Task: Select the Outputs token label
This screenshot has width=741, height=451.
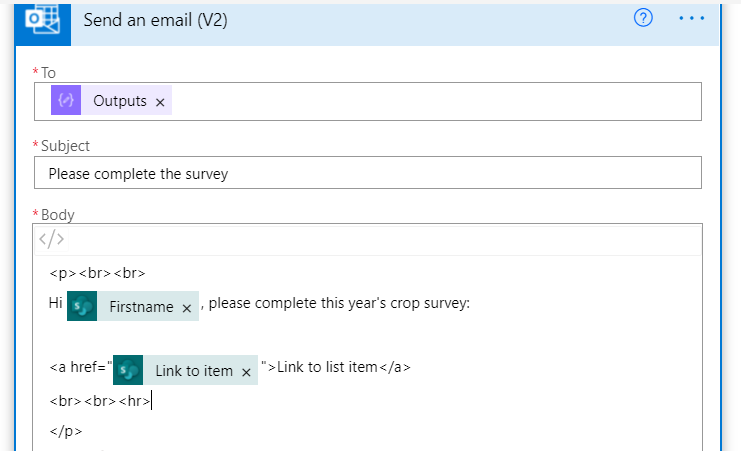Action: point(120,101)
